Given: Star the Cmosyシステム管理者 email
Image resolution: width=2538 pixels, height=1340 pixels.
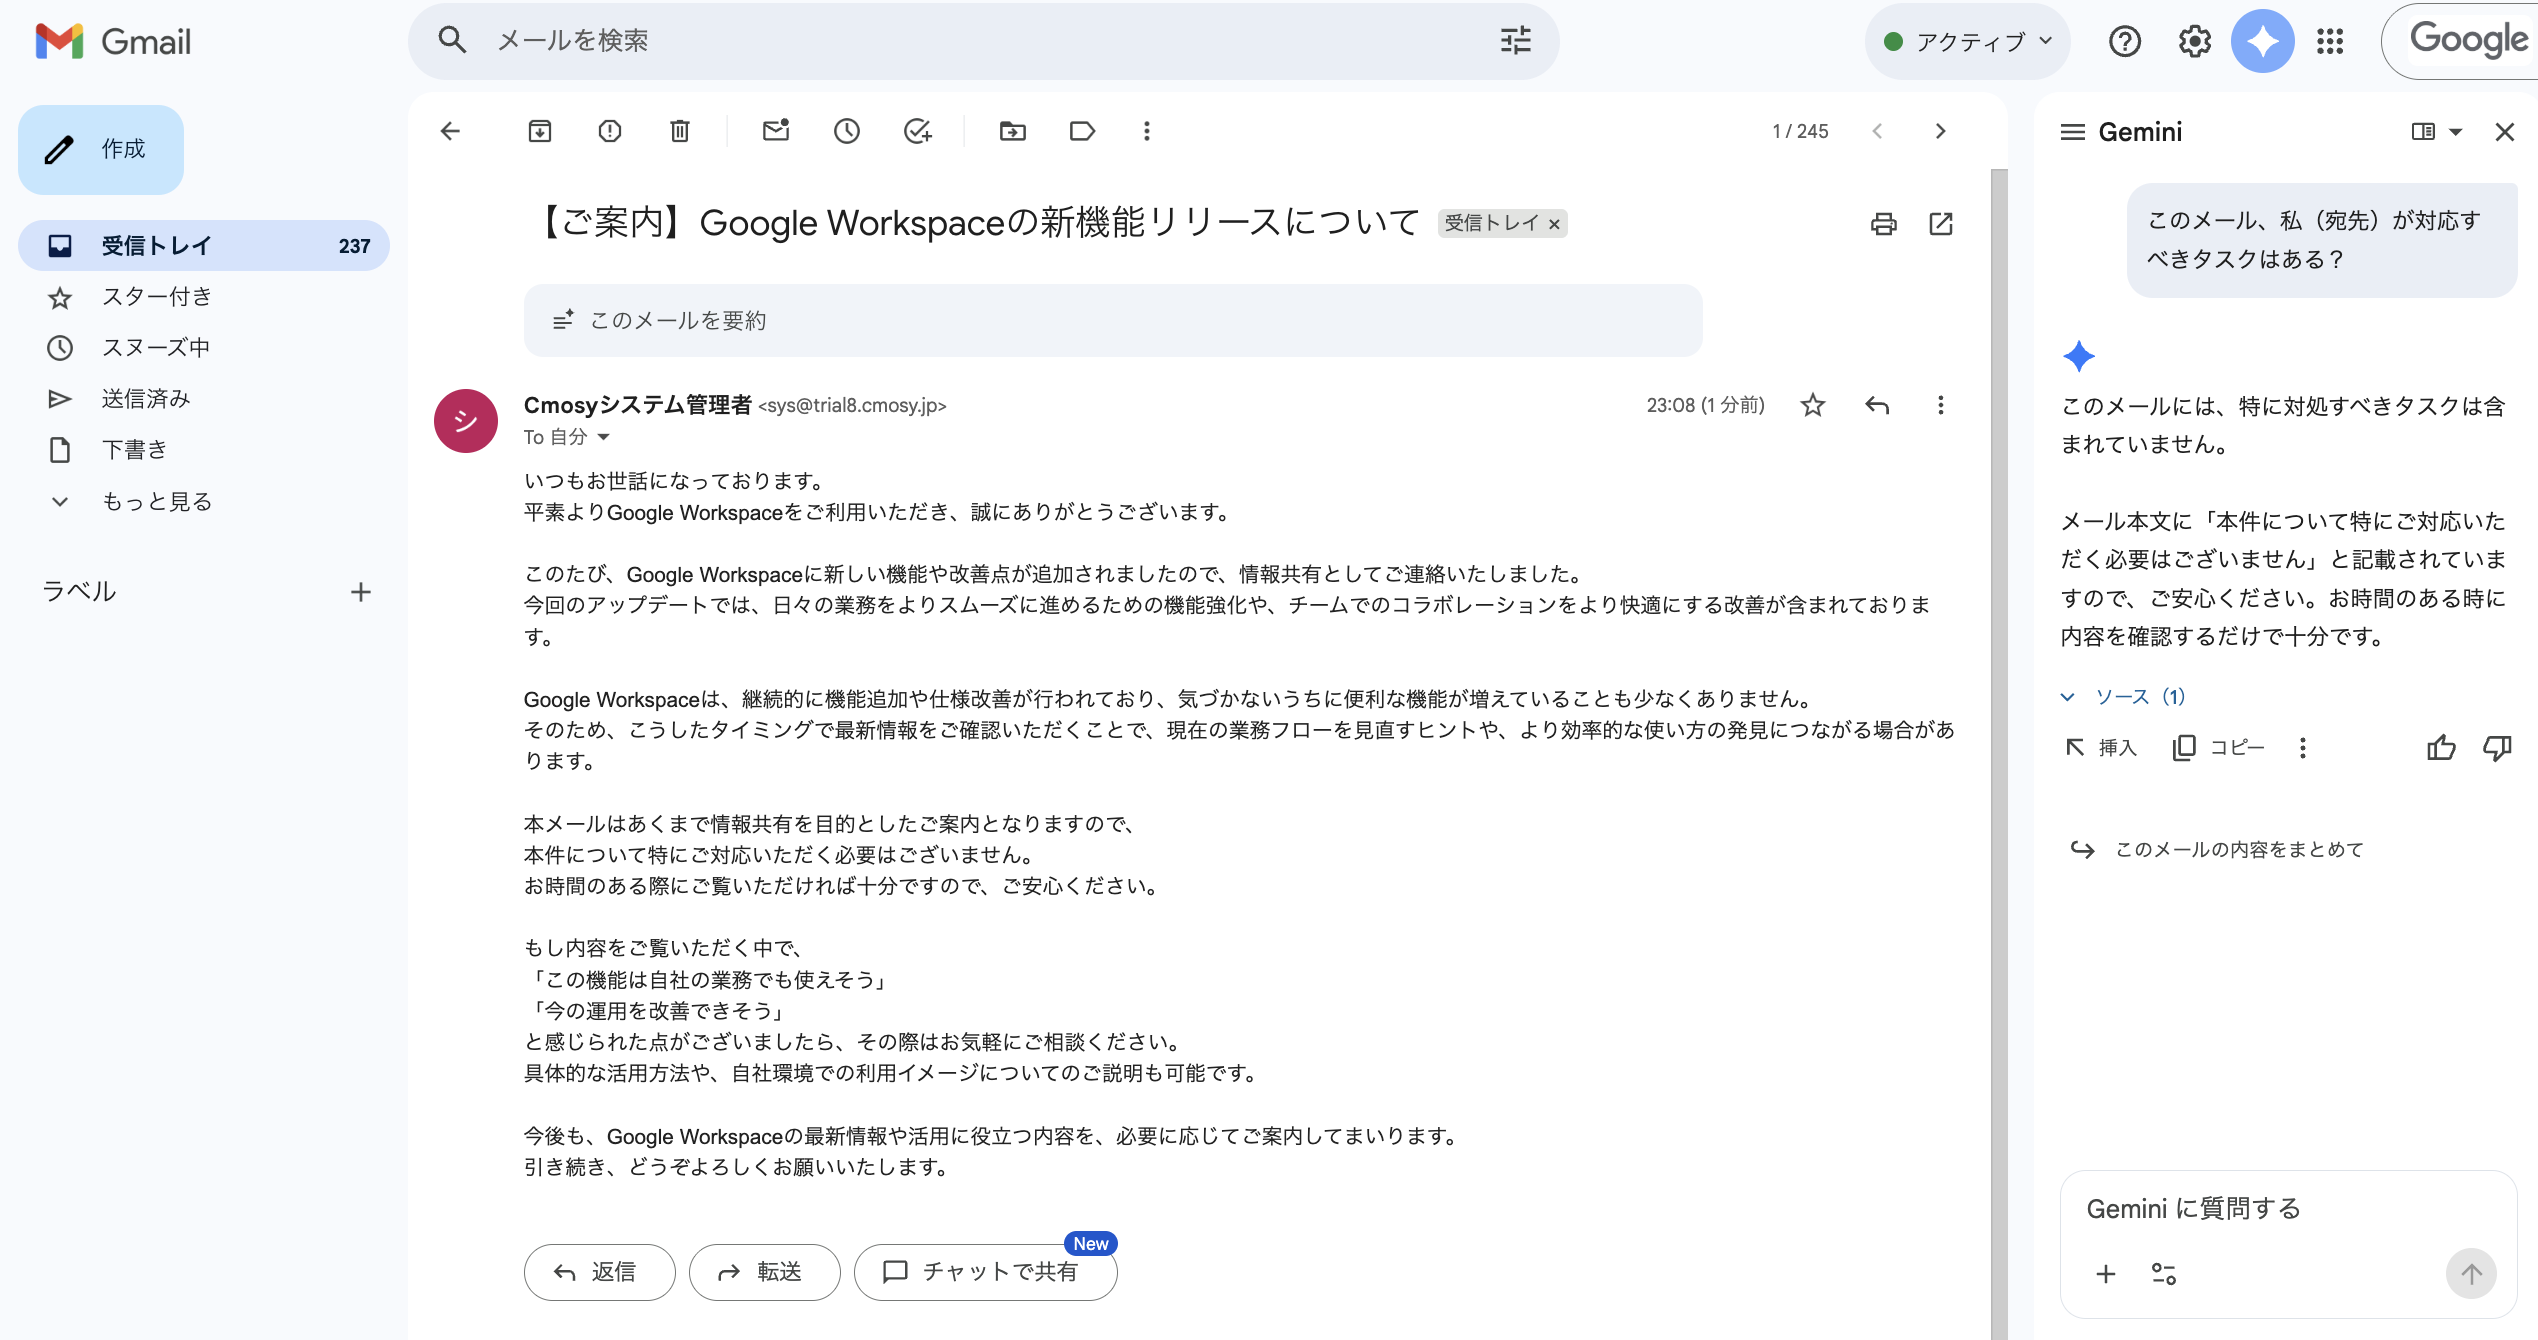Looking at the screenshot, I should coord(1812,405).
